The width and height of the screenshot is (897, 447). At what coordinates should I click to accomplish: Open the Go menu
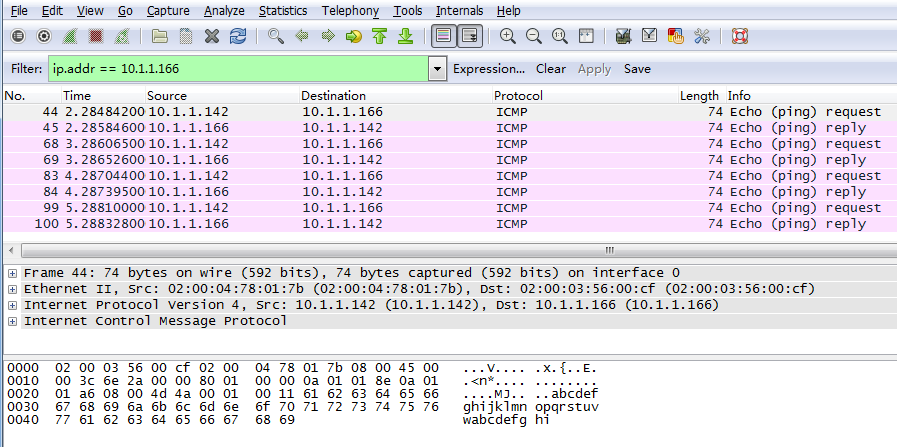pos(125,10)
